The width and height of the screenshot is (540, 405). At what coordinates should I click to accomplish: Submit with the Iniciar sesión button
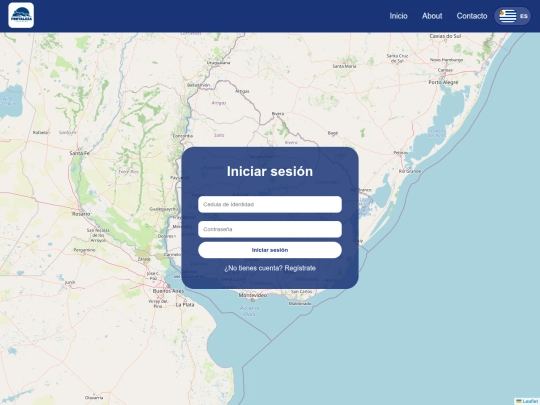(x=270, y=250)
